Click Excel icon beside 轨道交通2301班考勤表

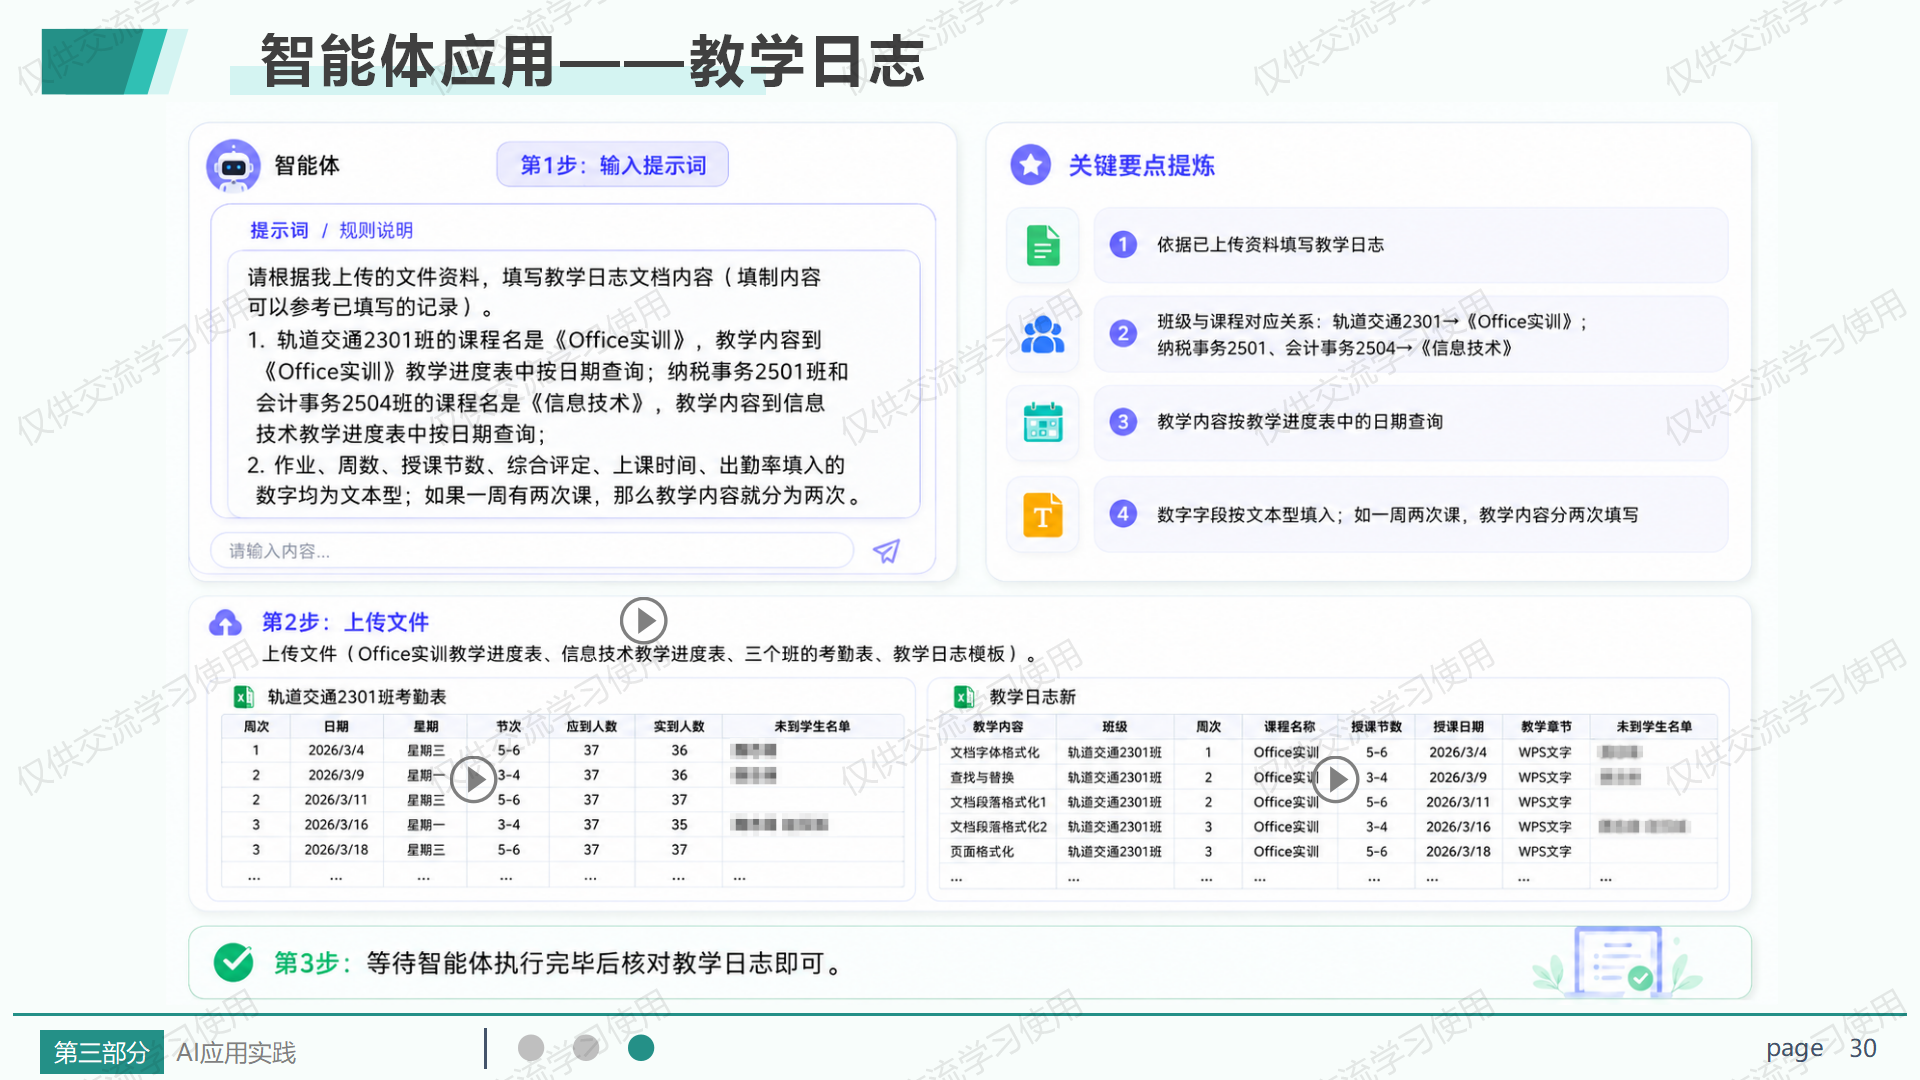point(243,697)
